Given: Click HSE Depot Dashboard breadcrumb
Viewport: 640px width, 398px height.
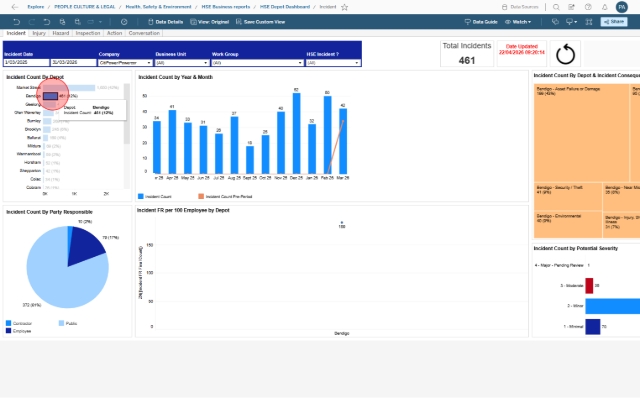Looking at the screenshot, I should 285,7.
